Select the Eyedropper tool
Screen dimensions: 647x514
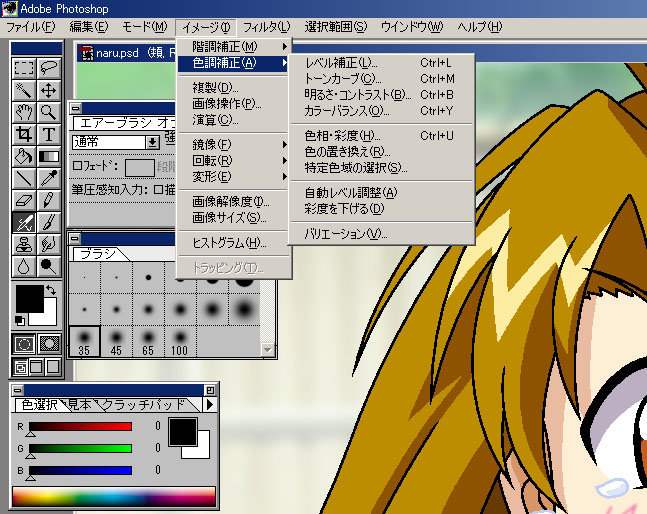pos(49,178)
